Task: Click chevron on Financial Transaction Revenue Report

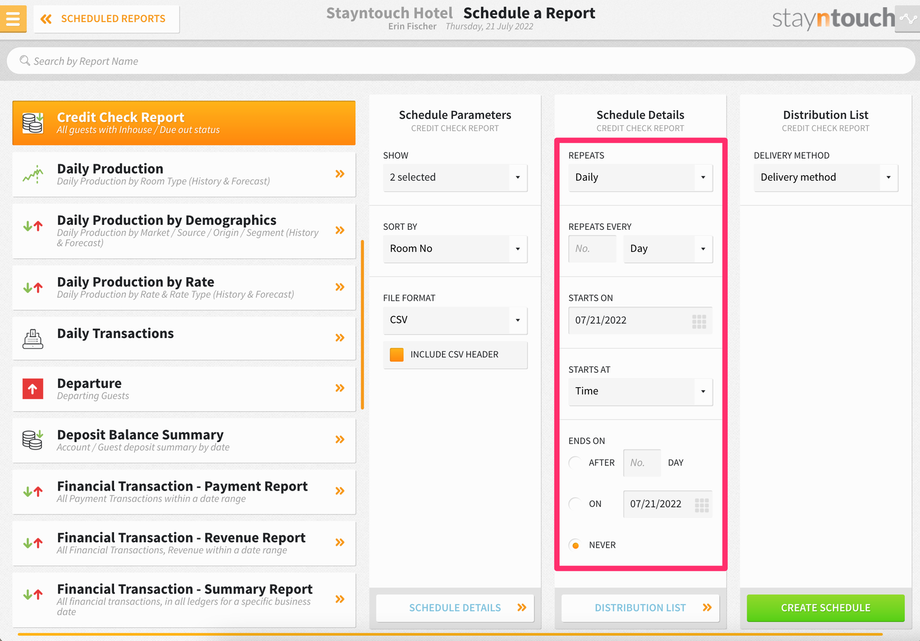Action: [x=340, y=542]
